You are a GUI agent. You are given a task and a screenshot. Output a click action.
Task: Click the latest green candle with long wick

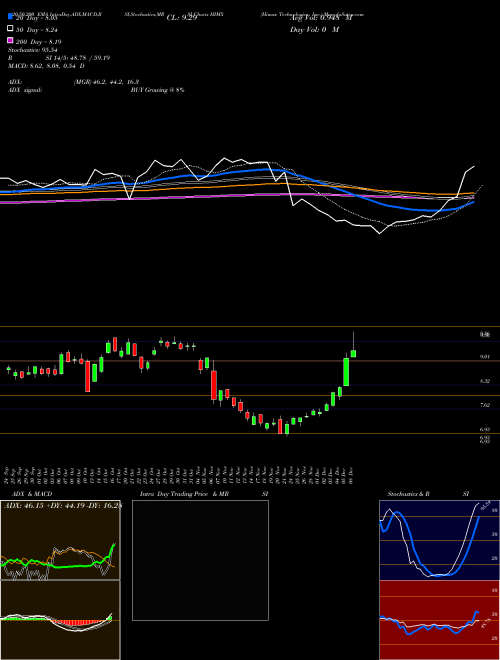pyautogui.click(x=354, y=353)
